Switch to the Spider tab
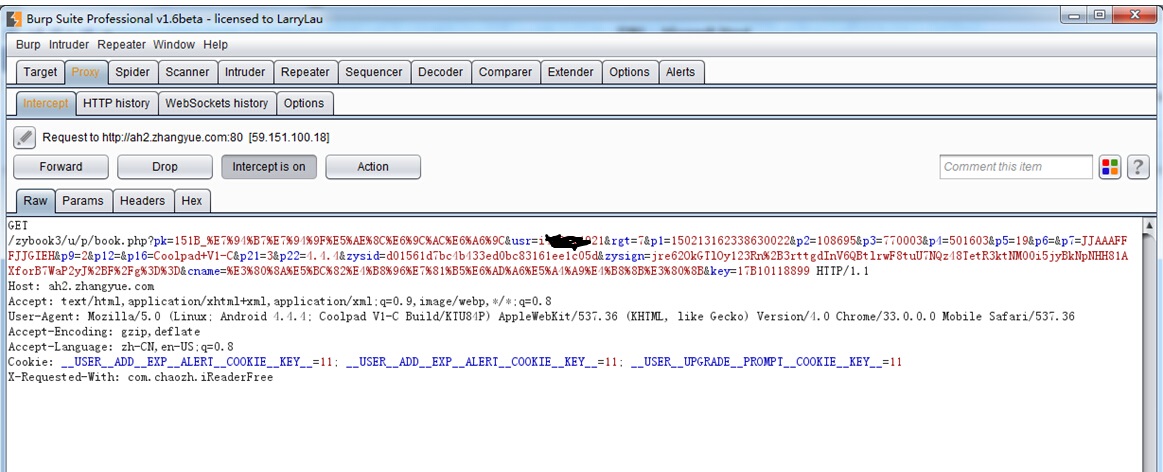This screenshot has height=472, width=1163. point(132,72)
